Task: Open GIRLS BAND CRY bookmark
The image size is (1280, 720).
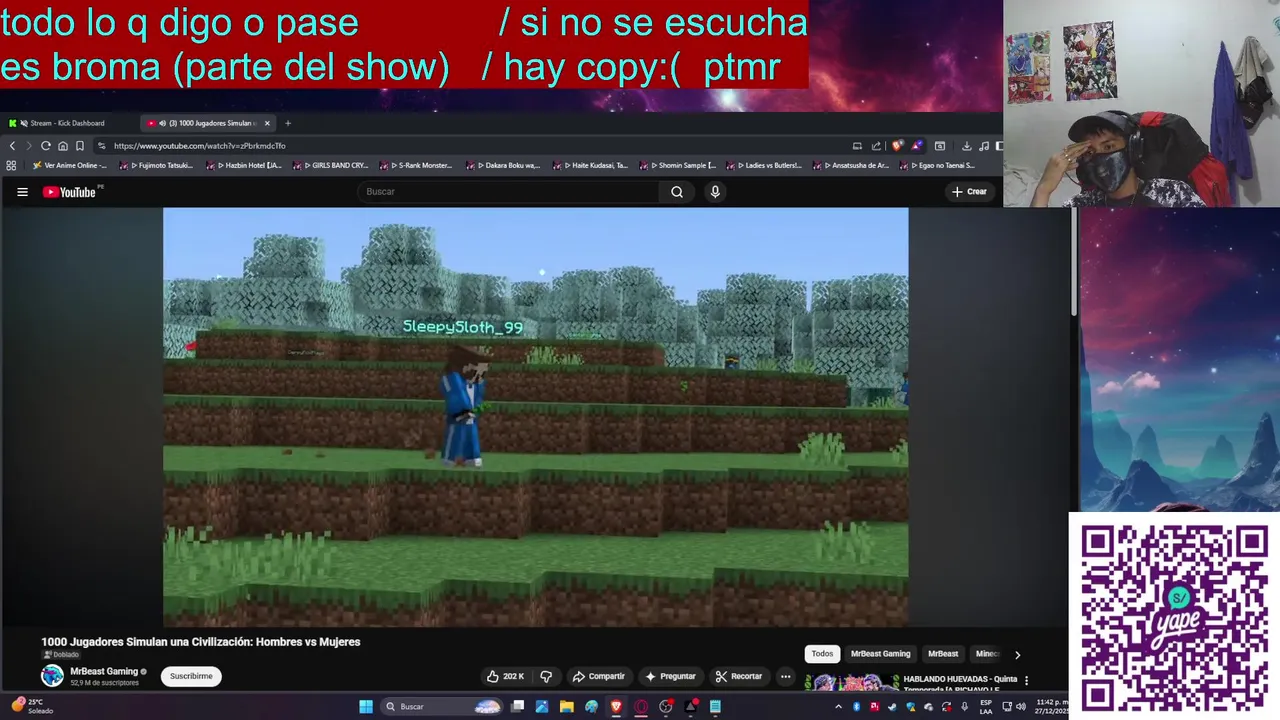Action: coord(330,166)
